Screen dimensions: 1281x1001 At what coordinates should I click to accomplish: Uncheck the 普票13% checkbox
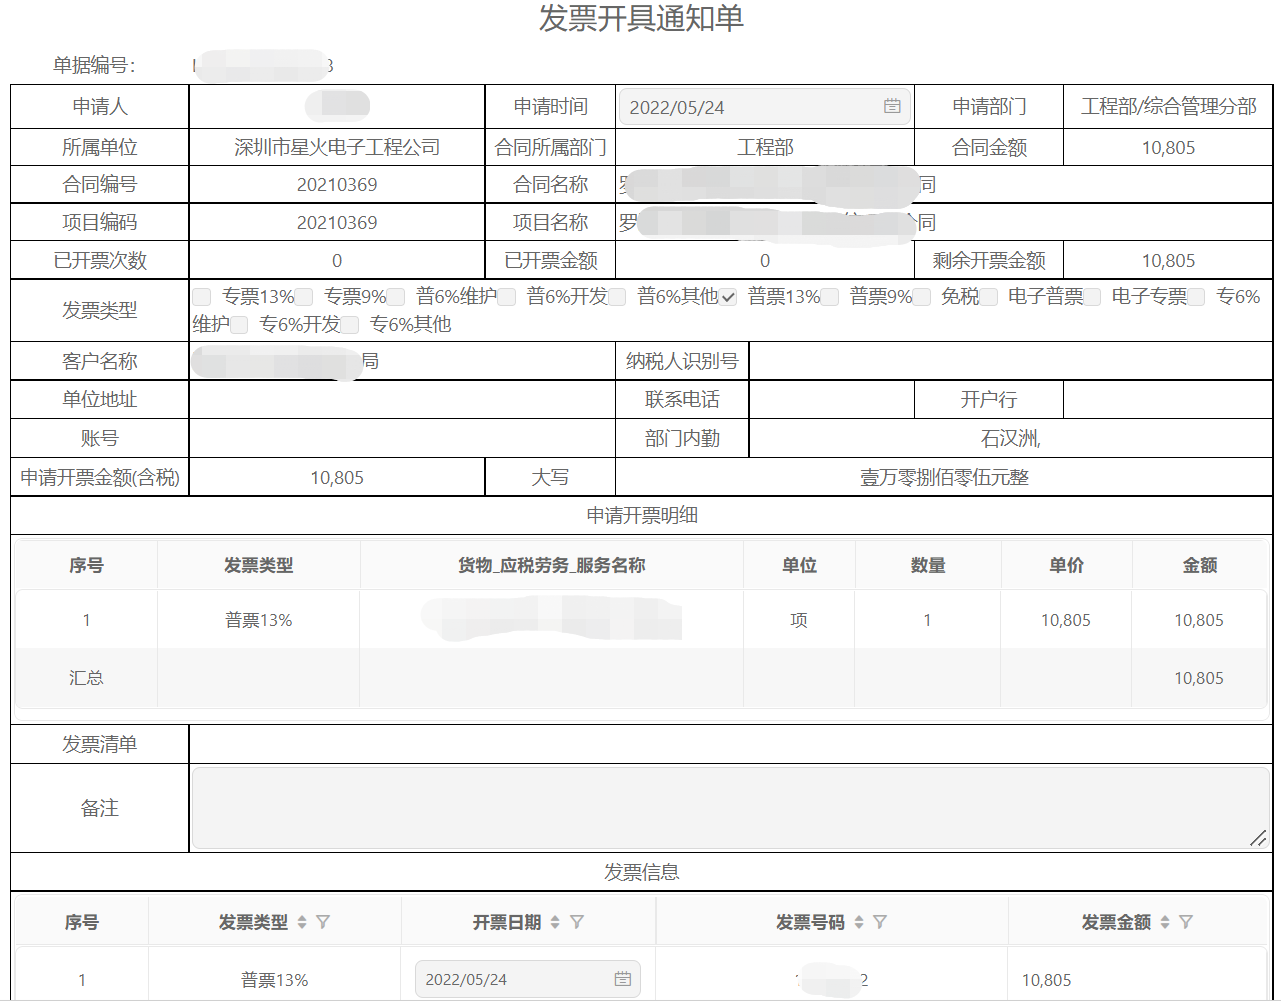(x=728, y=297)
